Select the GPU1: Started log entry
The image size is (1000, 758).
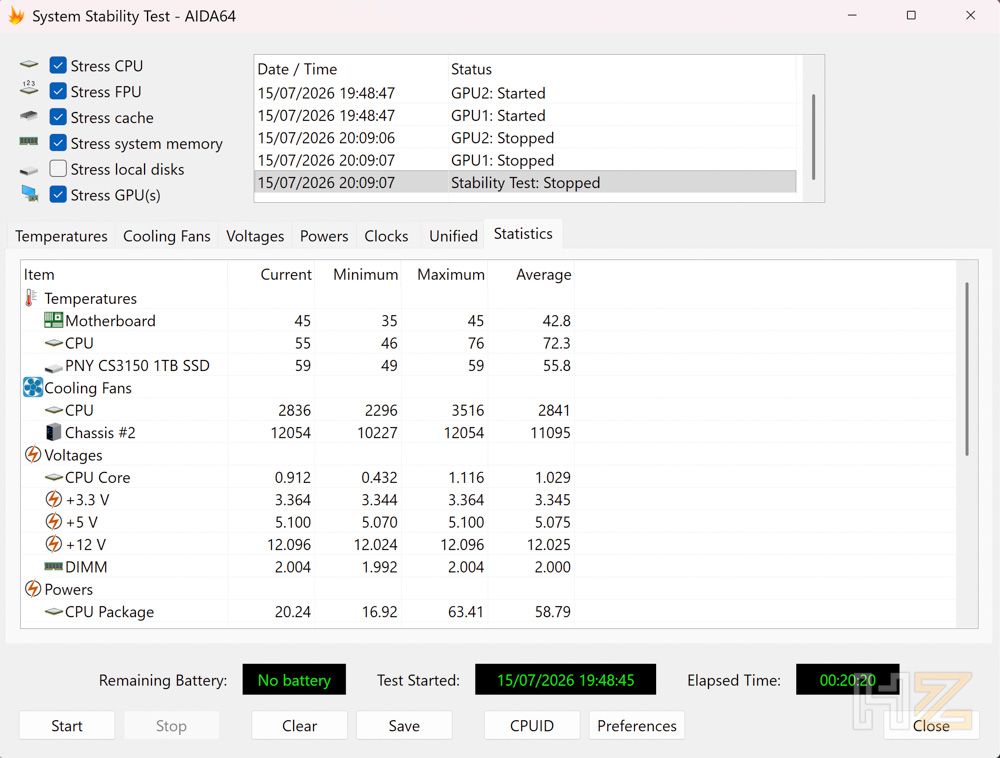(526, 115)
